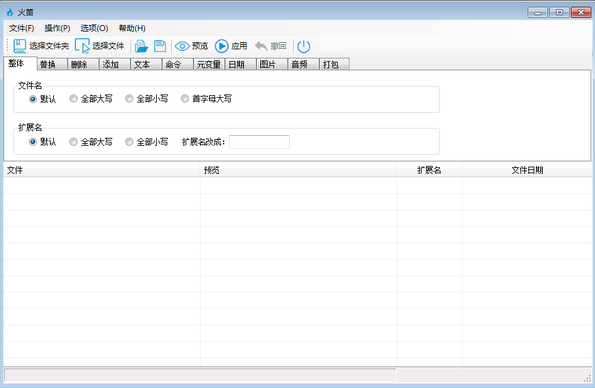Open the 帮助(H) menu
The width and height of the screenshot is (595, 388).
click(132, 28)
